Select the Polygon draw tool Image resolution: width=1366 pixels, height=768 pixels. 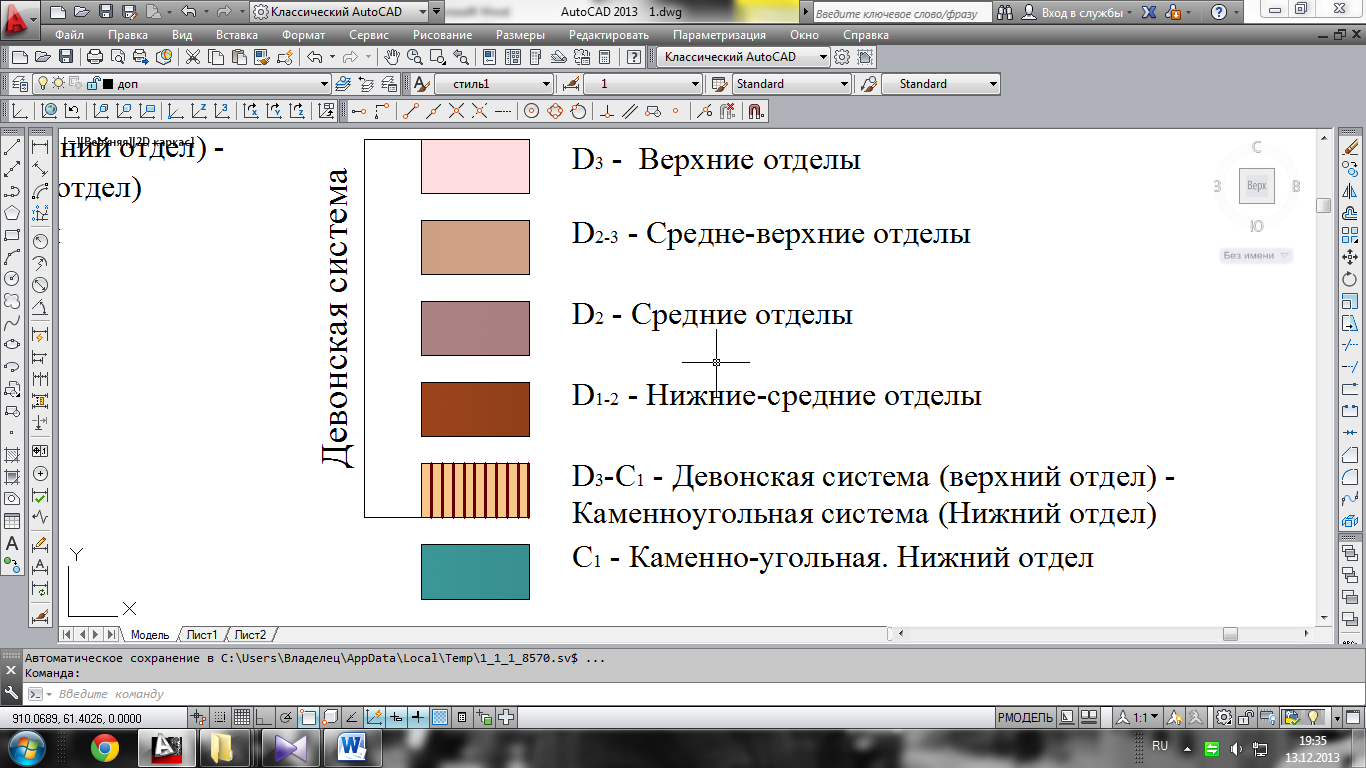(x=13, y=213)
